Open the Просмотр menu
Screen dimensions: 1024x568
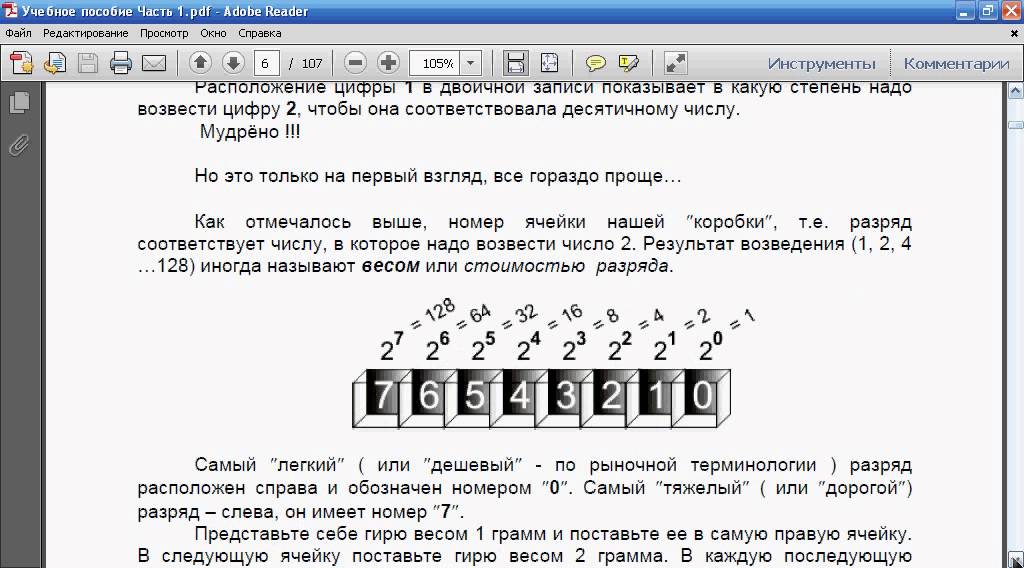[x=164, y=33]
